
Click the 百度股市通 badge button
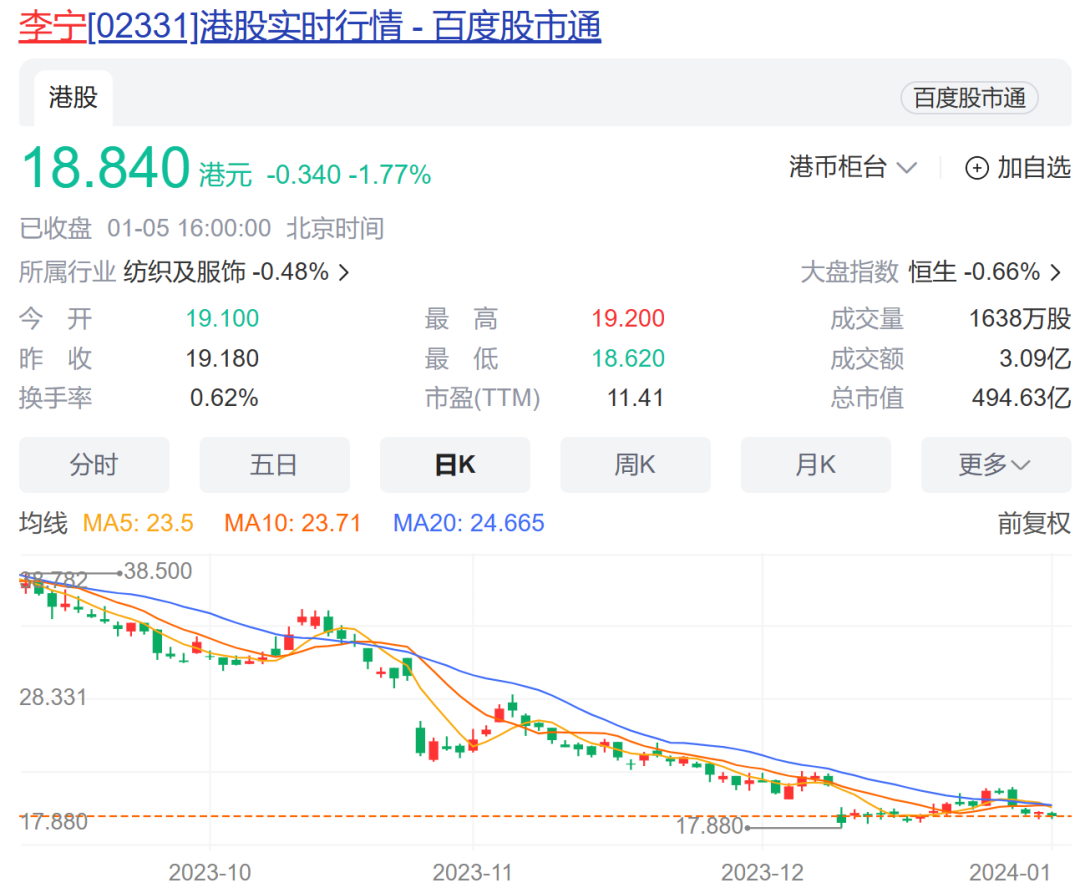[969, 98]
